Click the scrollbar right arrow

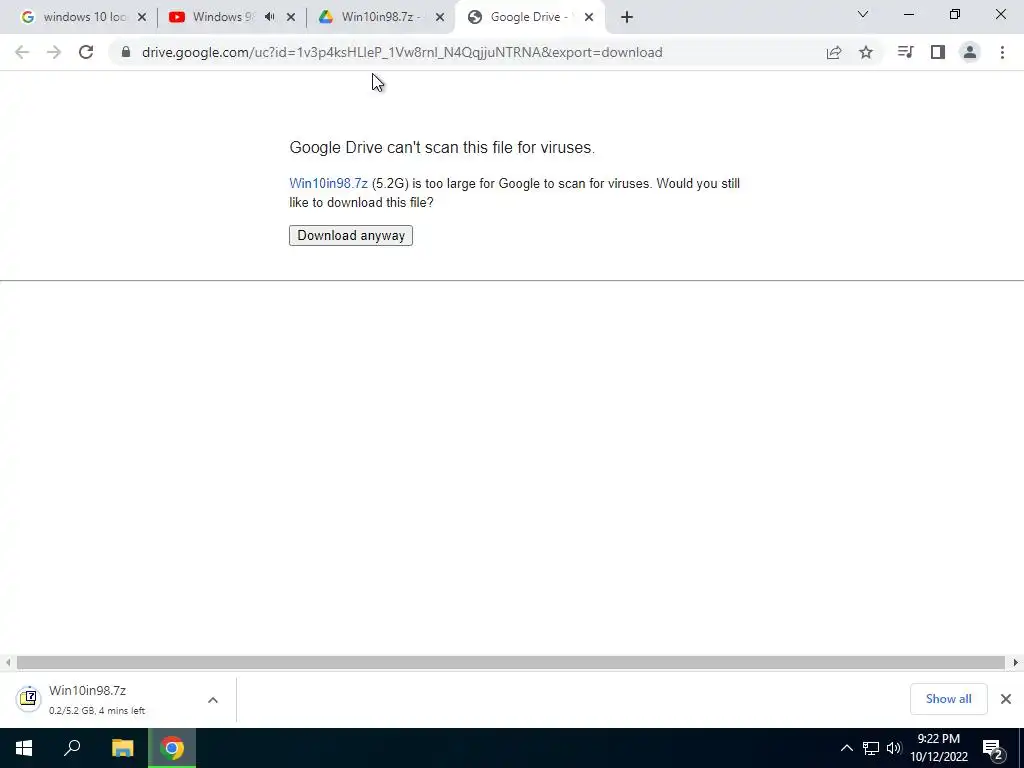click(1016, 662)
